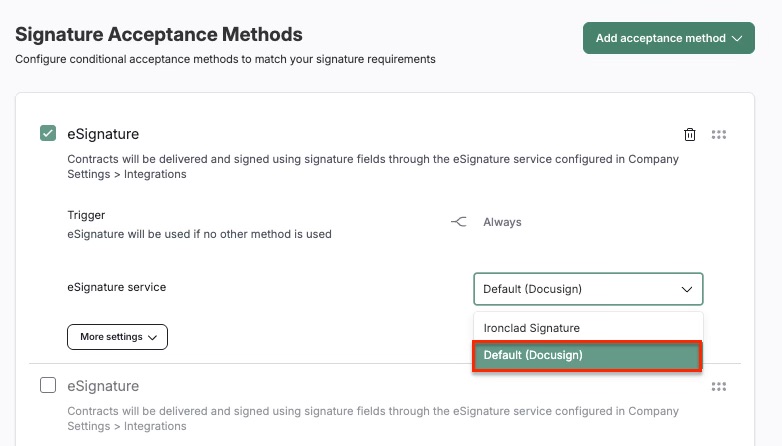
Task: Grab the drag handle of the checked eSignature method
Action: click(x=719, y=134)
